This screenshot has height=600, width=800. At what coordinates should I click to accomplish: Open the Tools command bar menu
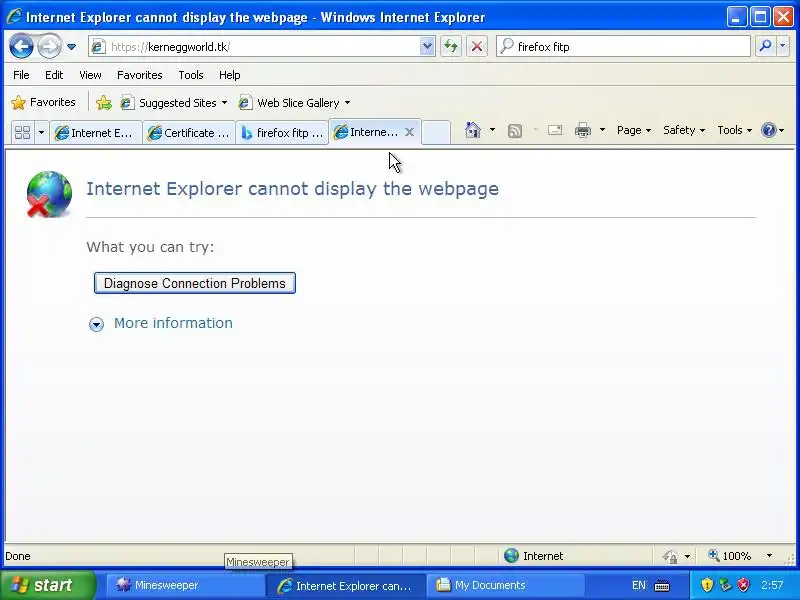tap(734, 130)
